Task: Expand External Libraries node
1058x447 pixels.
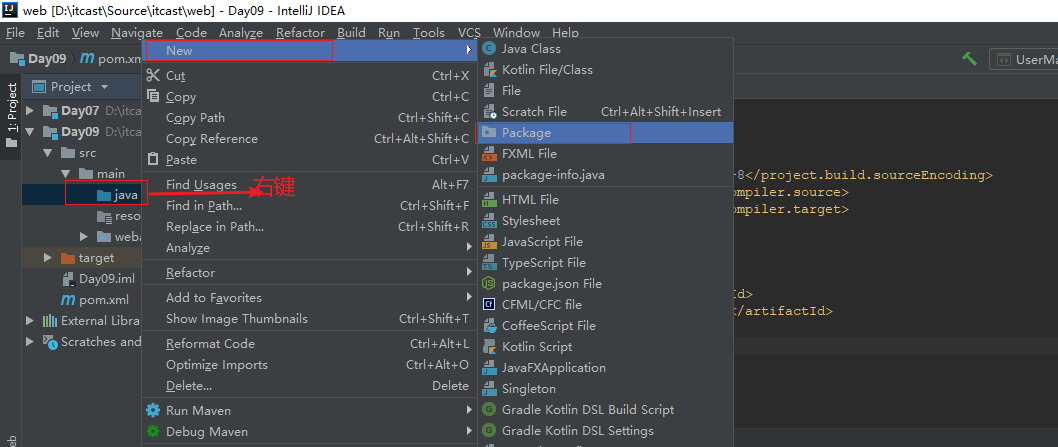Action: coord(30,321)
